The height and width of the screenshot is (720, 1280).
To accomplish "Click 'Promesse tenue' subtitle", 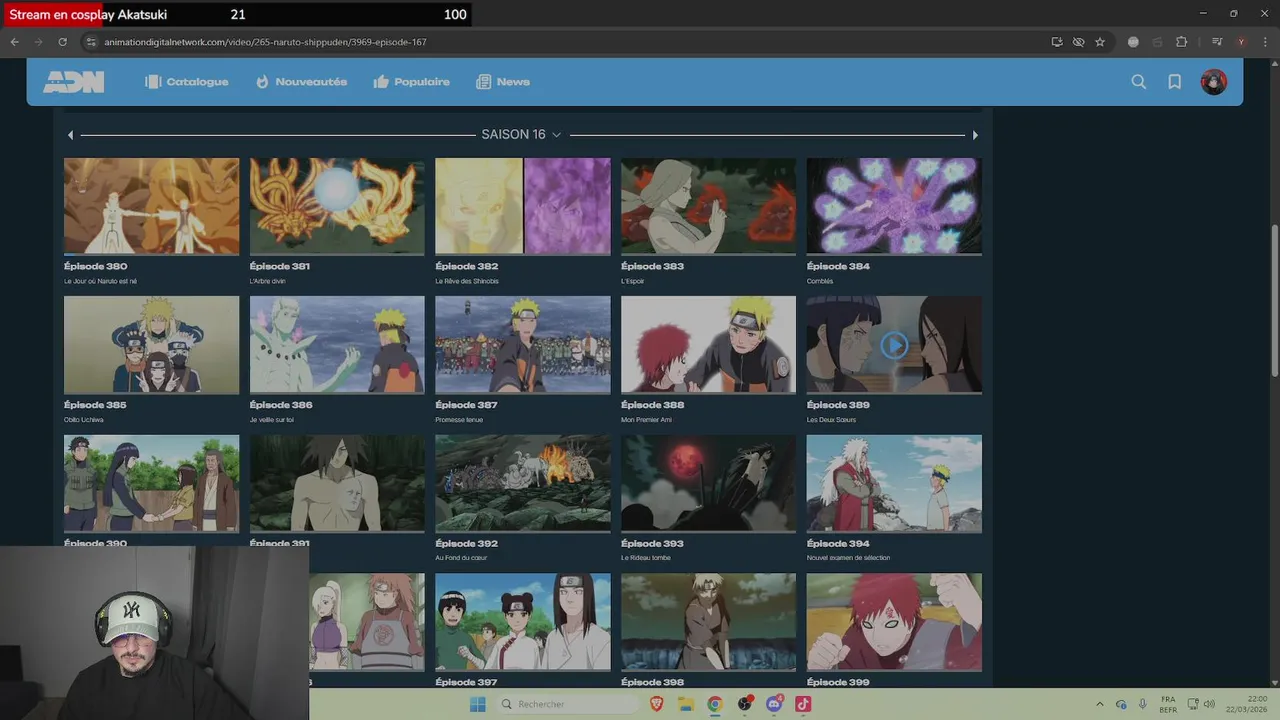I will coord(459,420).
